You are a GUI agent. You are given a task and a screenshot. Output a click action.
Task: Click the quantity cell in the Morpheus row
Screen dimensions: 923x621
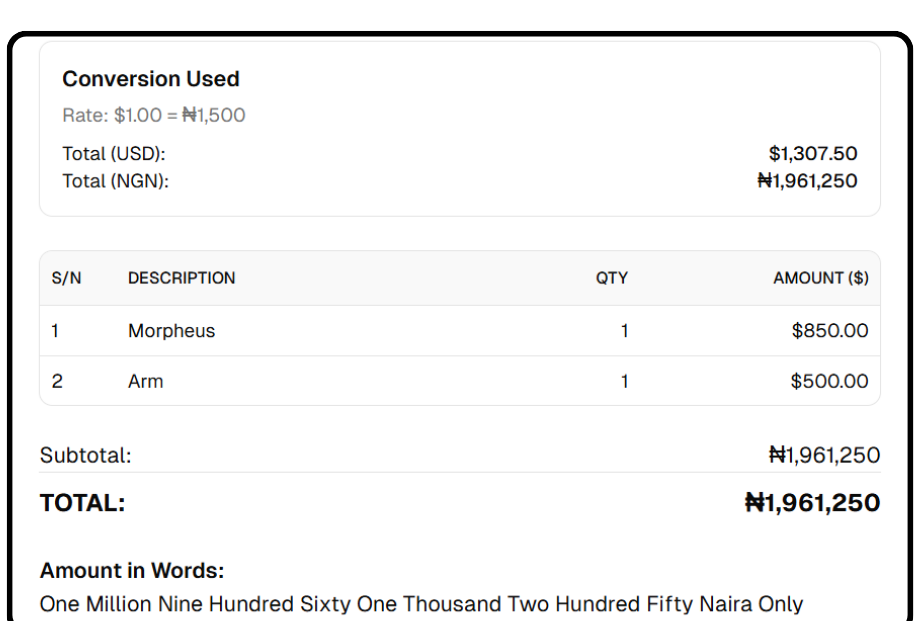[624, 331]
